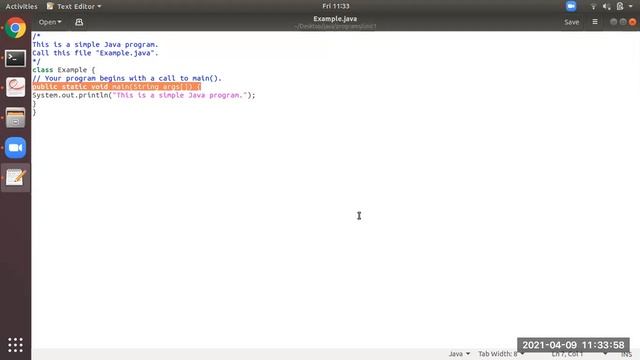Select the Text Editor dock icon
The width and height of the screenshot is (640, 360).
[16, 178]
